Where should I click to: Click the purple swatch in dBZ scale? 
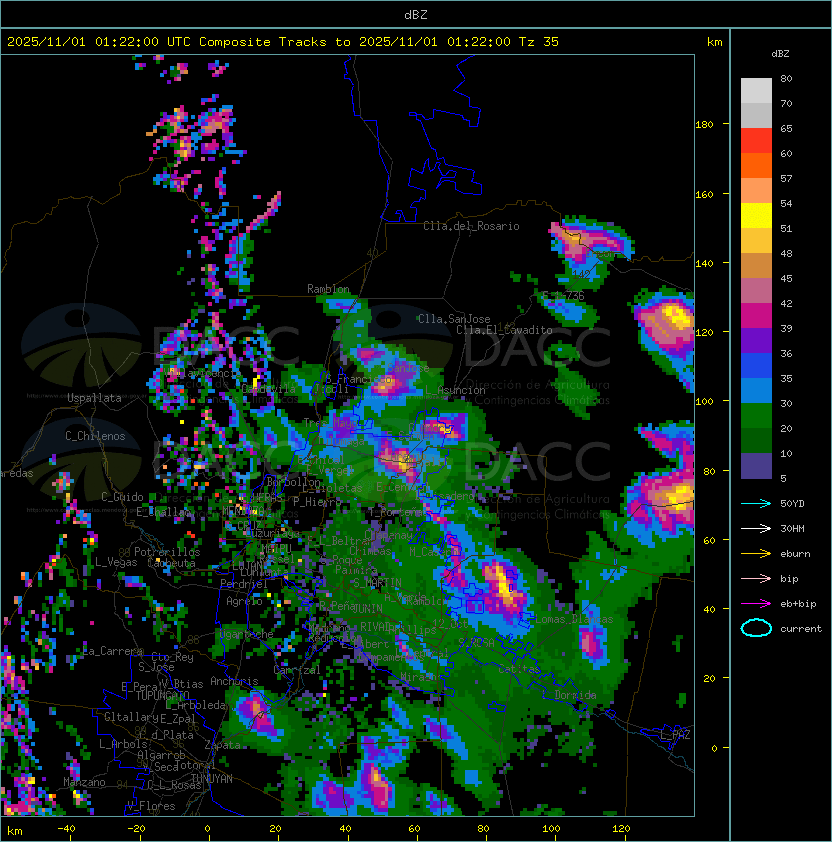[x=756, y=341]
